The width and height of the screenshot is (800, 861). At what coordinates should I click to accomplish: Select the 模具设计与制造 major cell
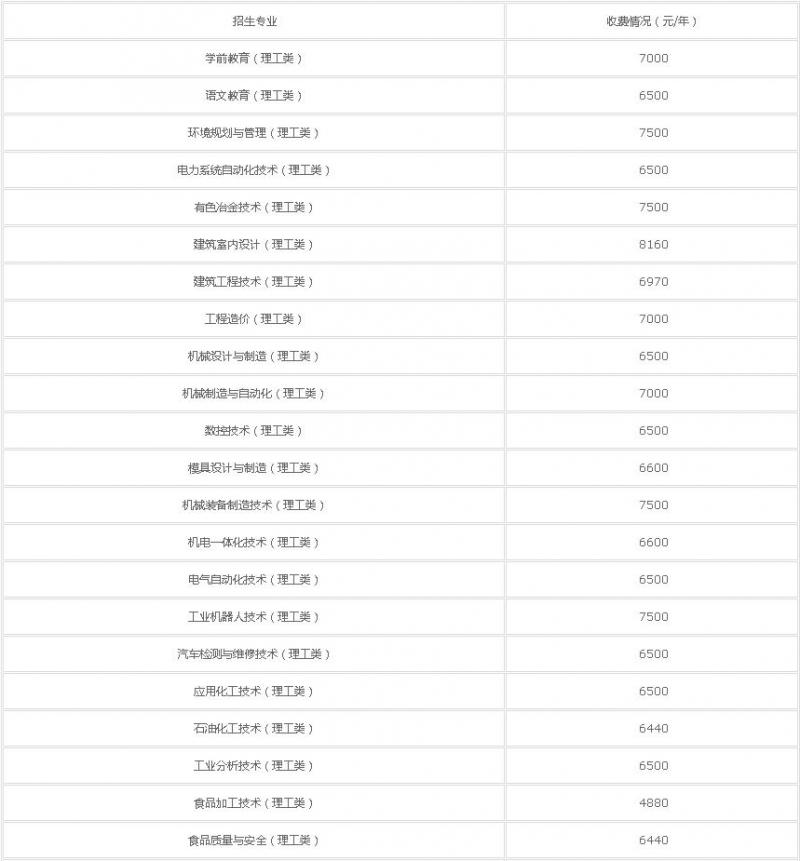pos(253,468)
